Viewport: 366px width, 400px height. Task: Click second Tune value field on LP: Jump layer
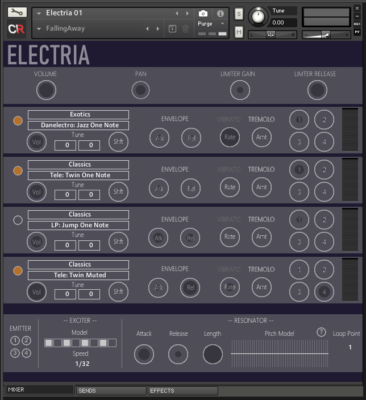pos(89,245)
